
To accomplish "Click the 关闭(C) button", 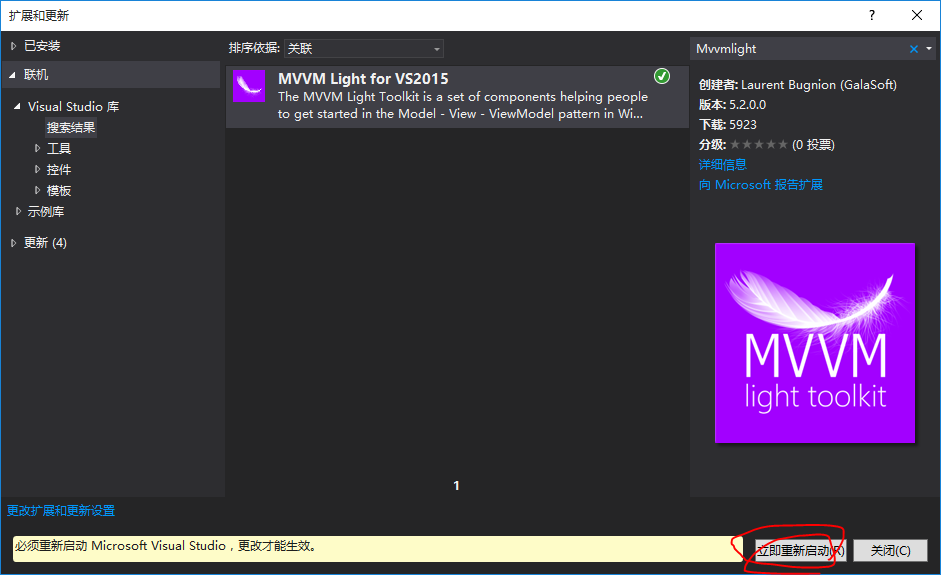I will coord(891,550).
